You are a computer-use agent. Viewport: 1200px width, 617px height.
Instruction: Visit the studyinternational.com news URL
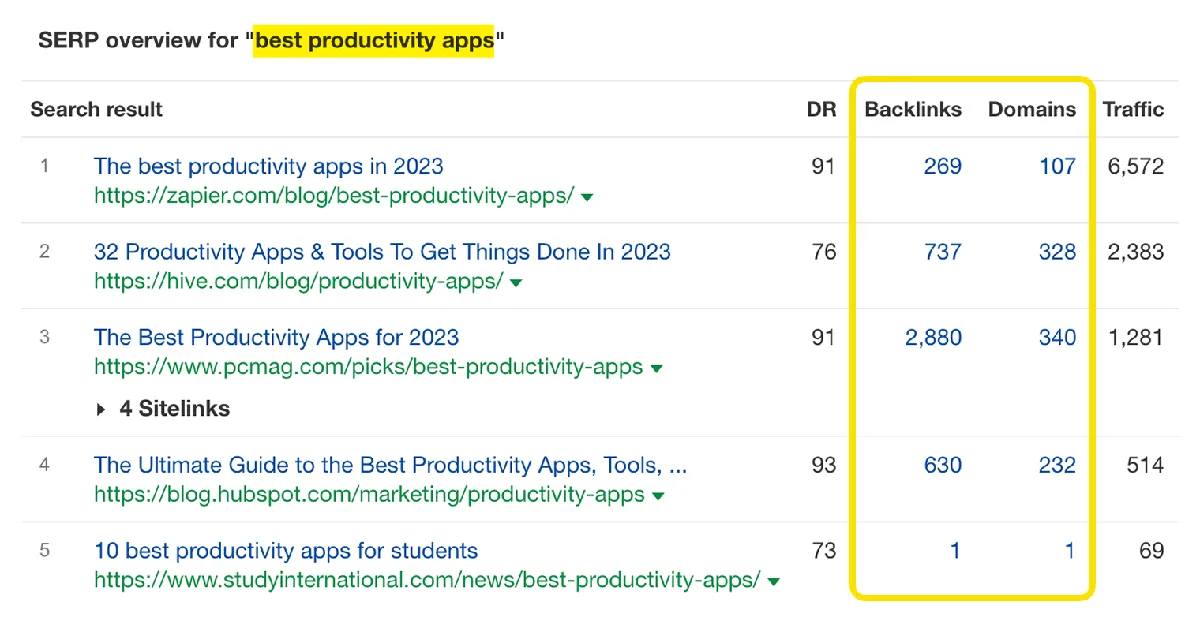[x=427, y=580]
